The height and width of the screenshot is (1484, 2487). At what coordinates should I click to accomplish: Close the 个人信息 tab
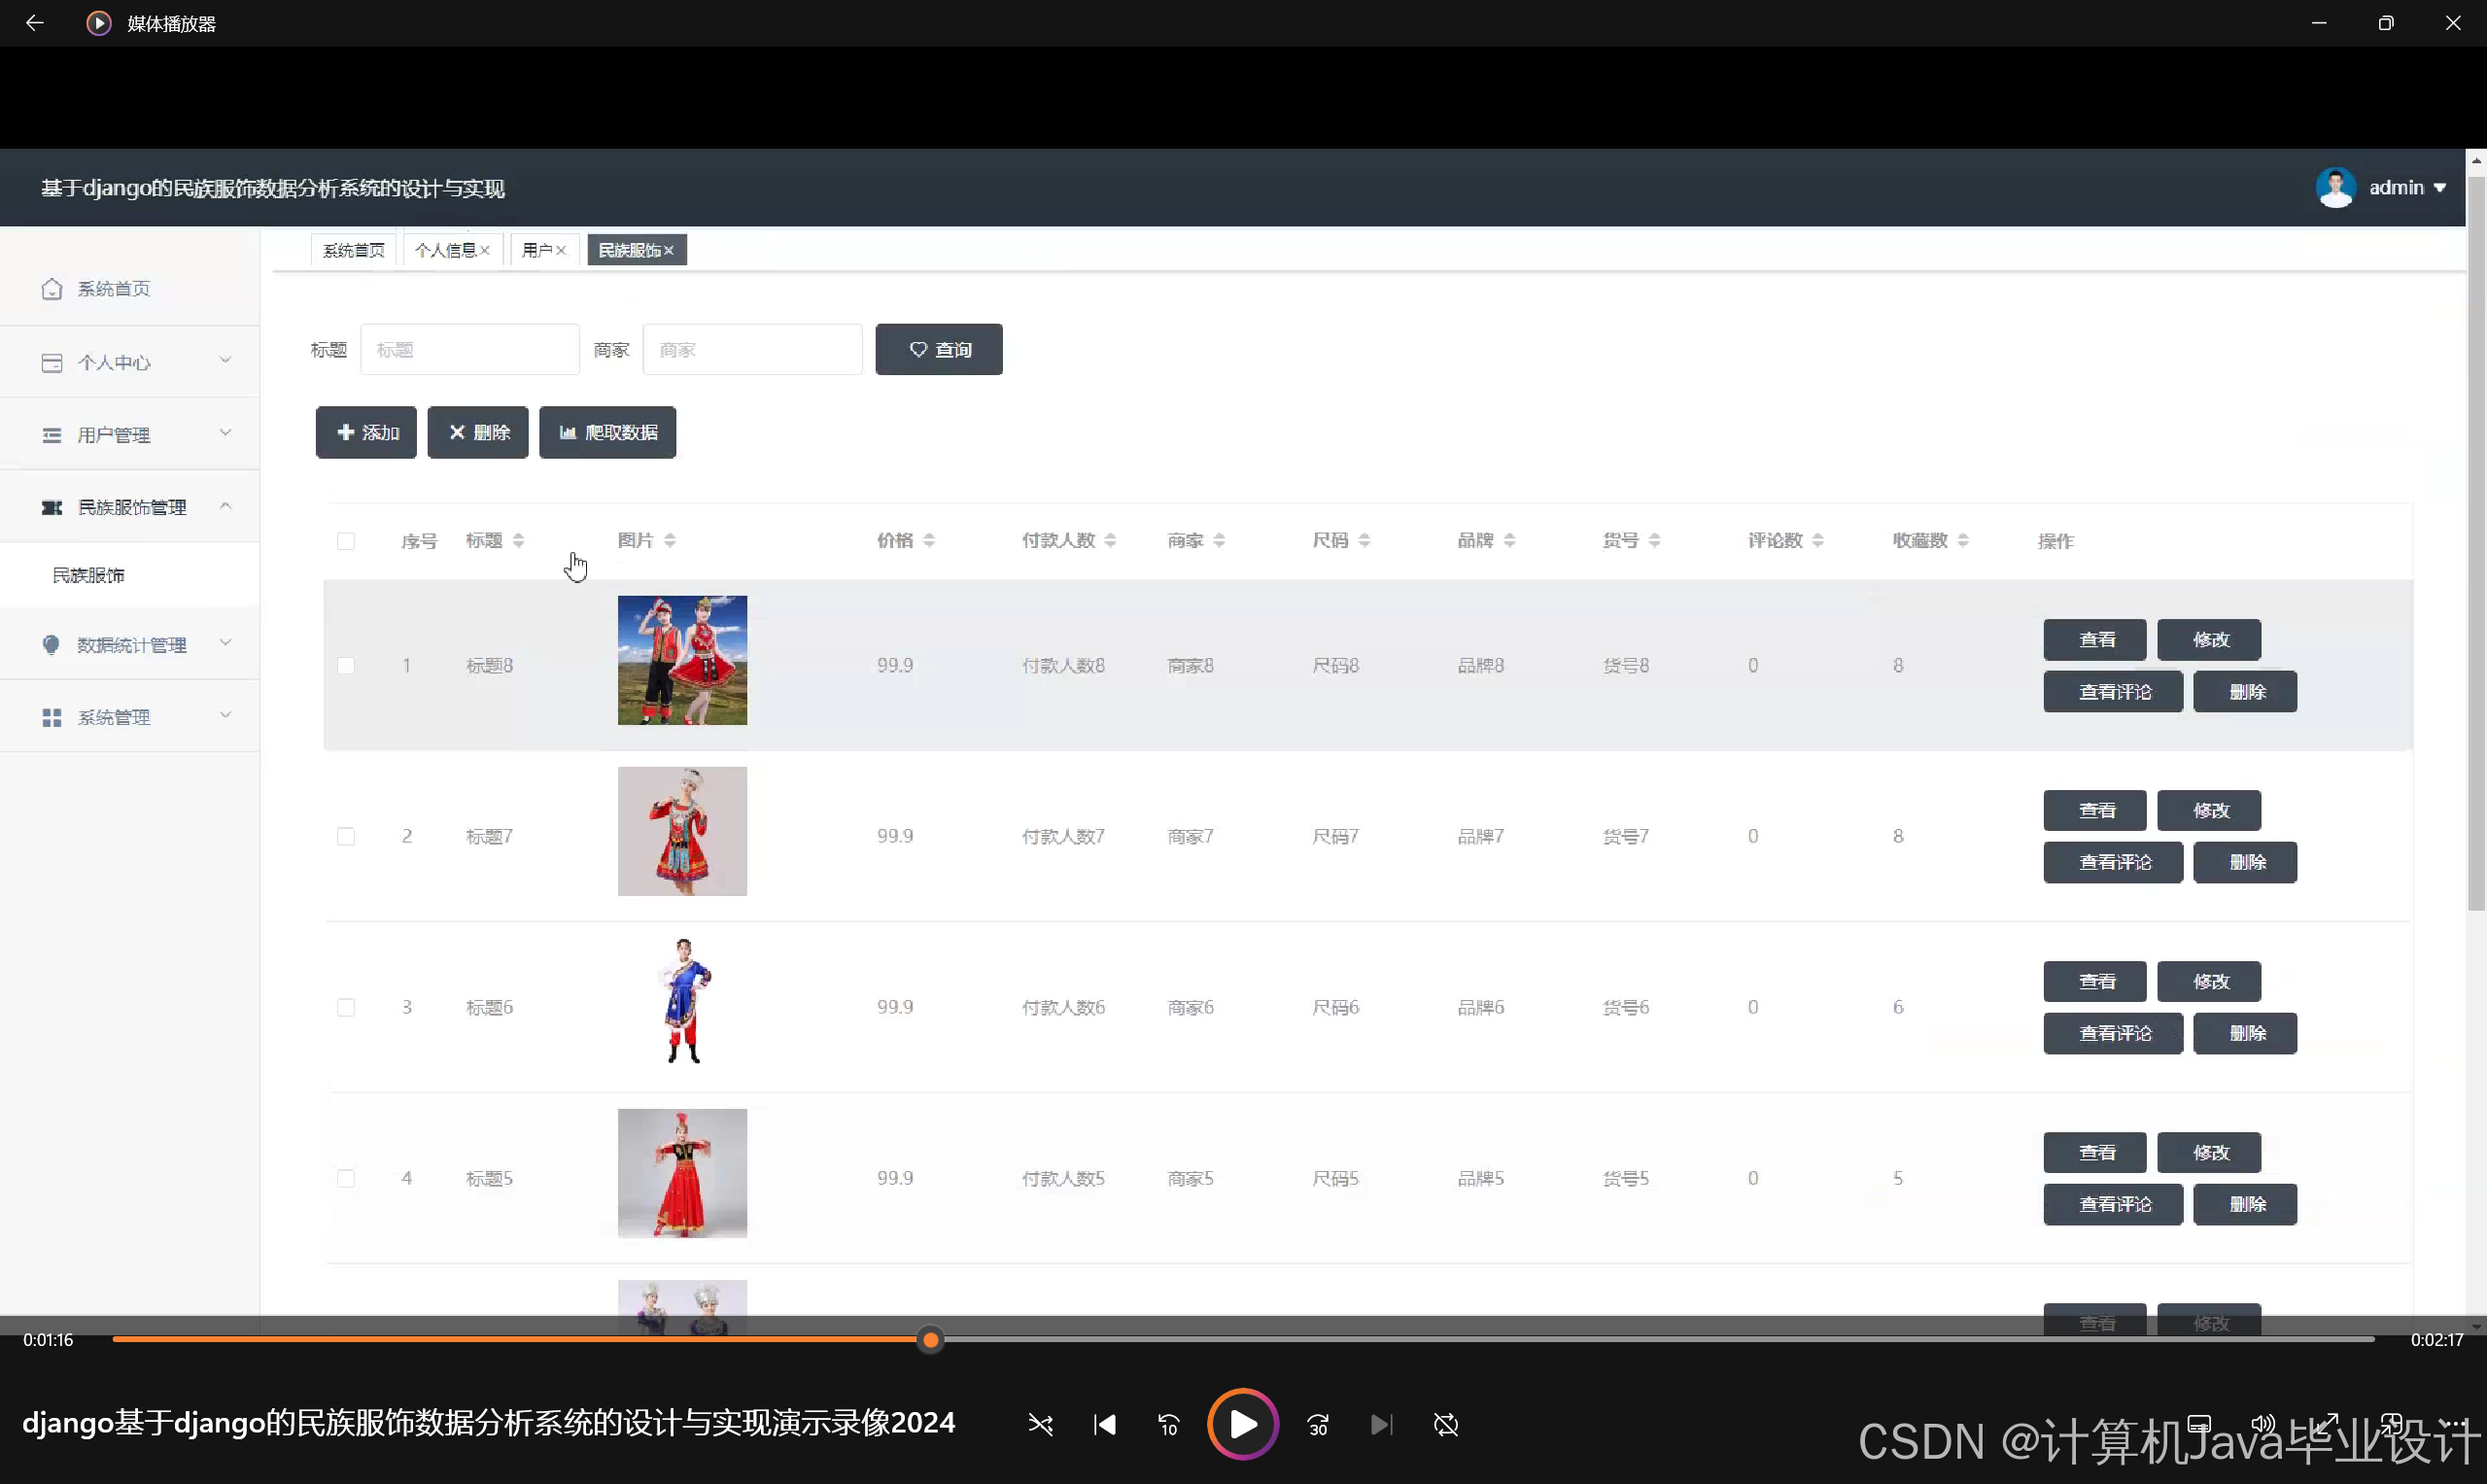(485, 250)
